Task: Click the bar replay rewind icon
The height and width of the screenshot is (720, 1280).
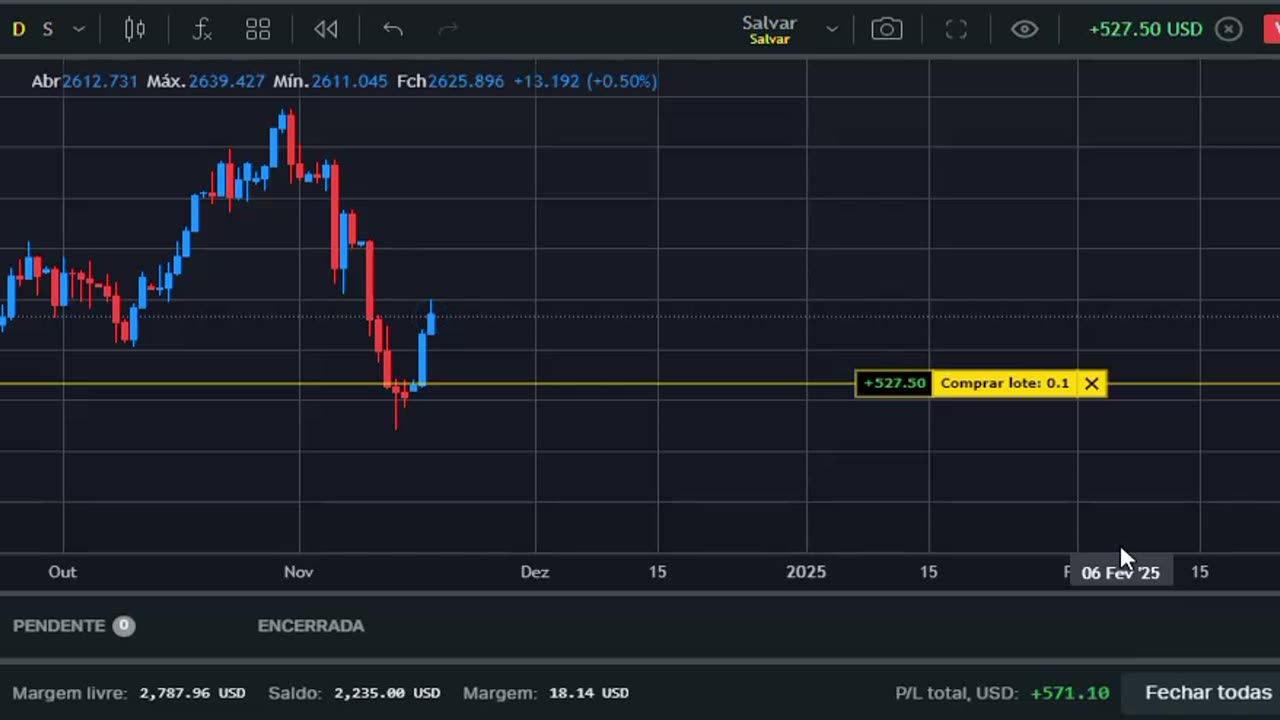Action: point(326,30)
